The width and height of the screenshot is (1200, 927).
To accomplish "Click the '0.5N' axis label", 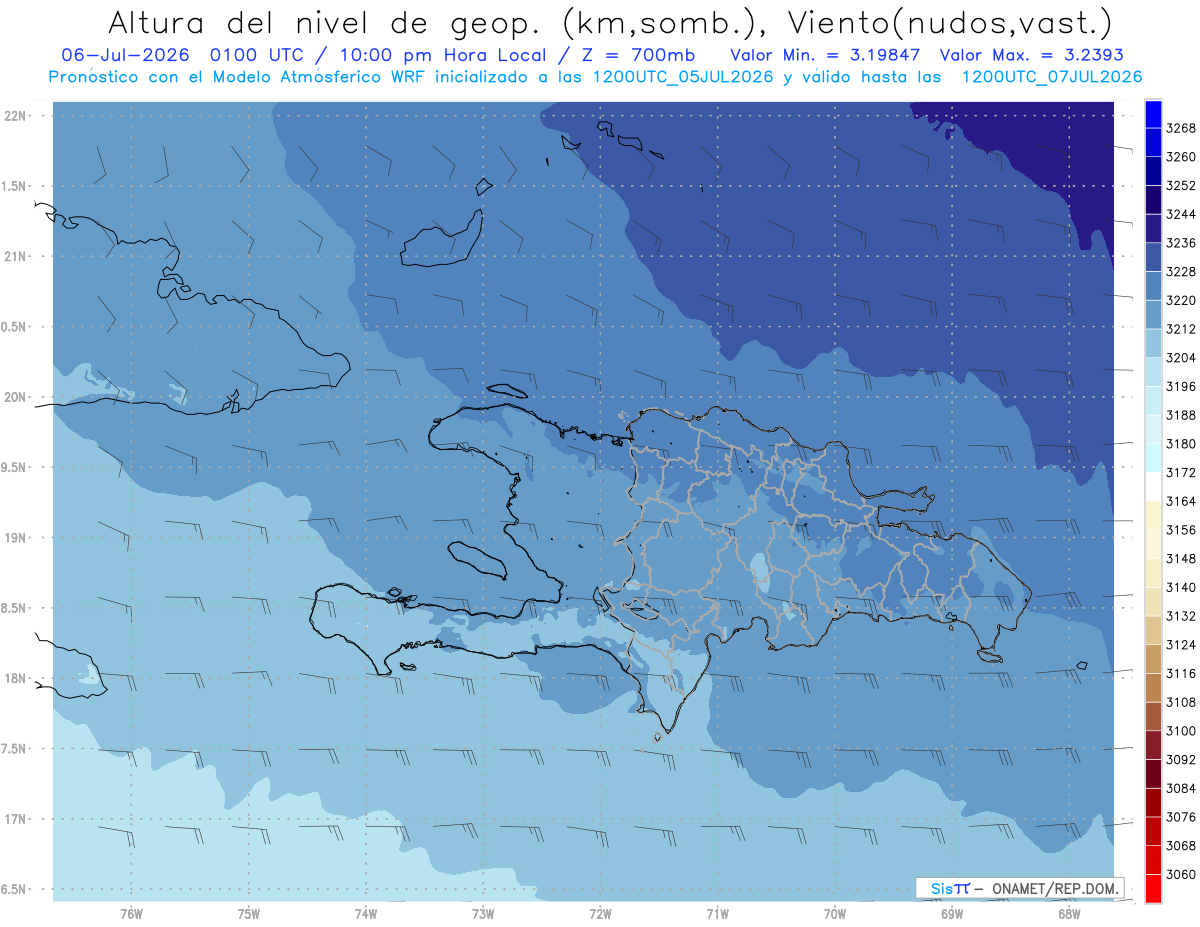I will pos(13,327).
